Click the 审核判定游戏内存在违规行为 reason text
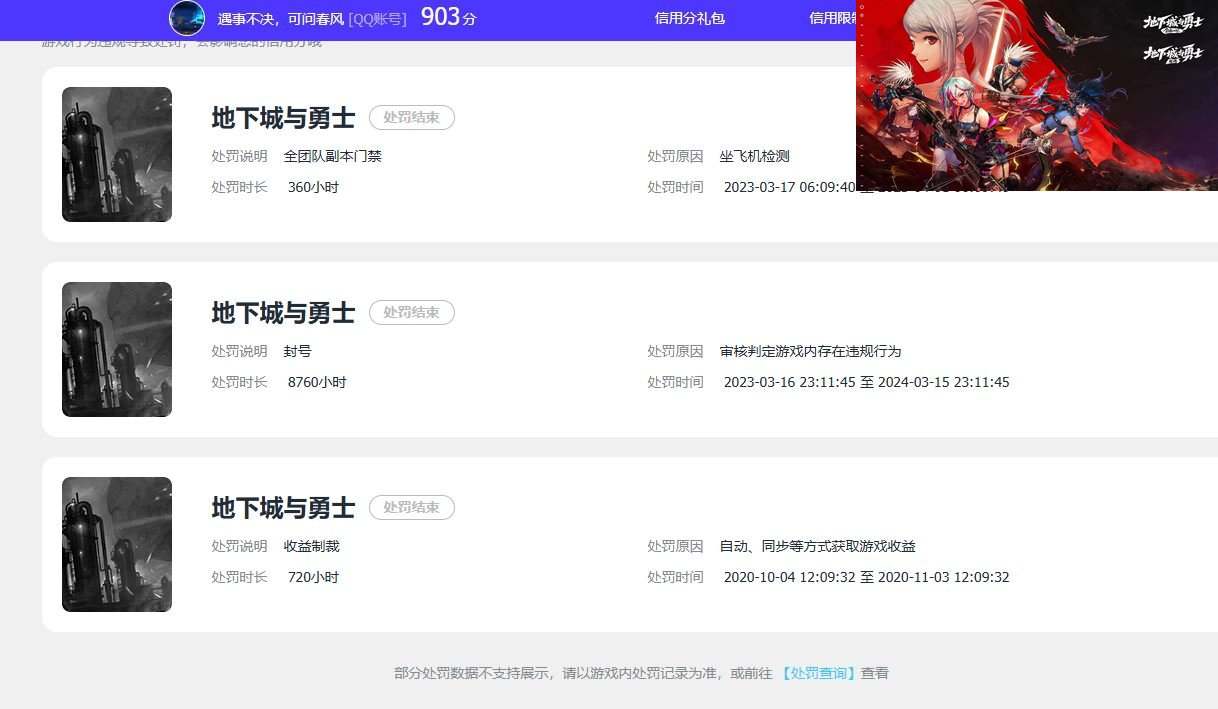 coord(811,351)
